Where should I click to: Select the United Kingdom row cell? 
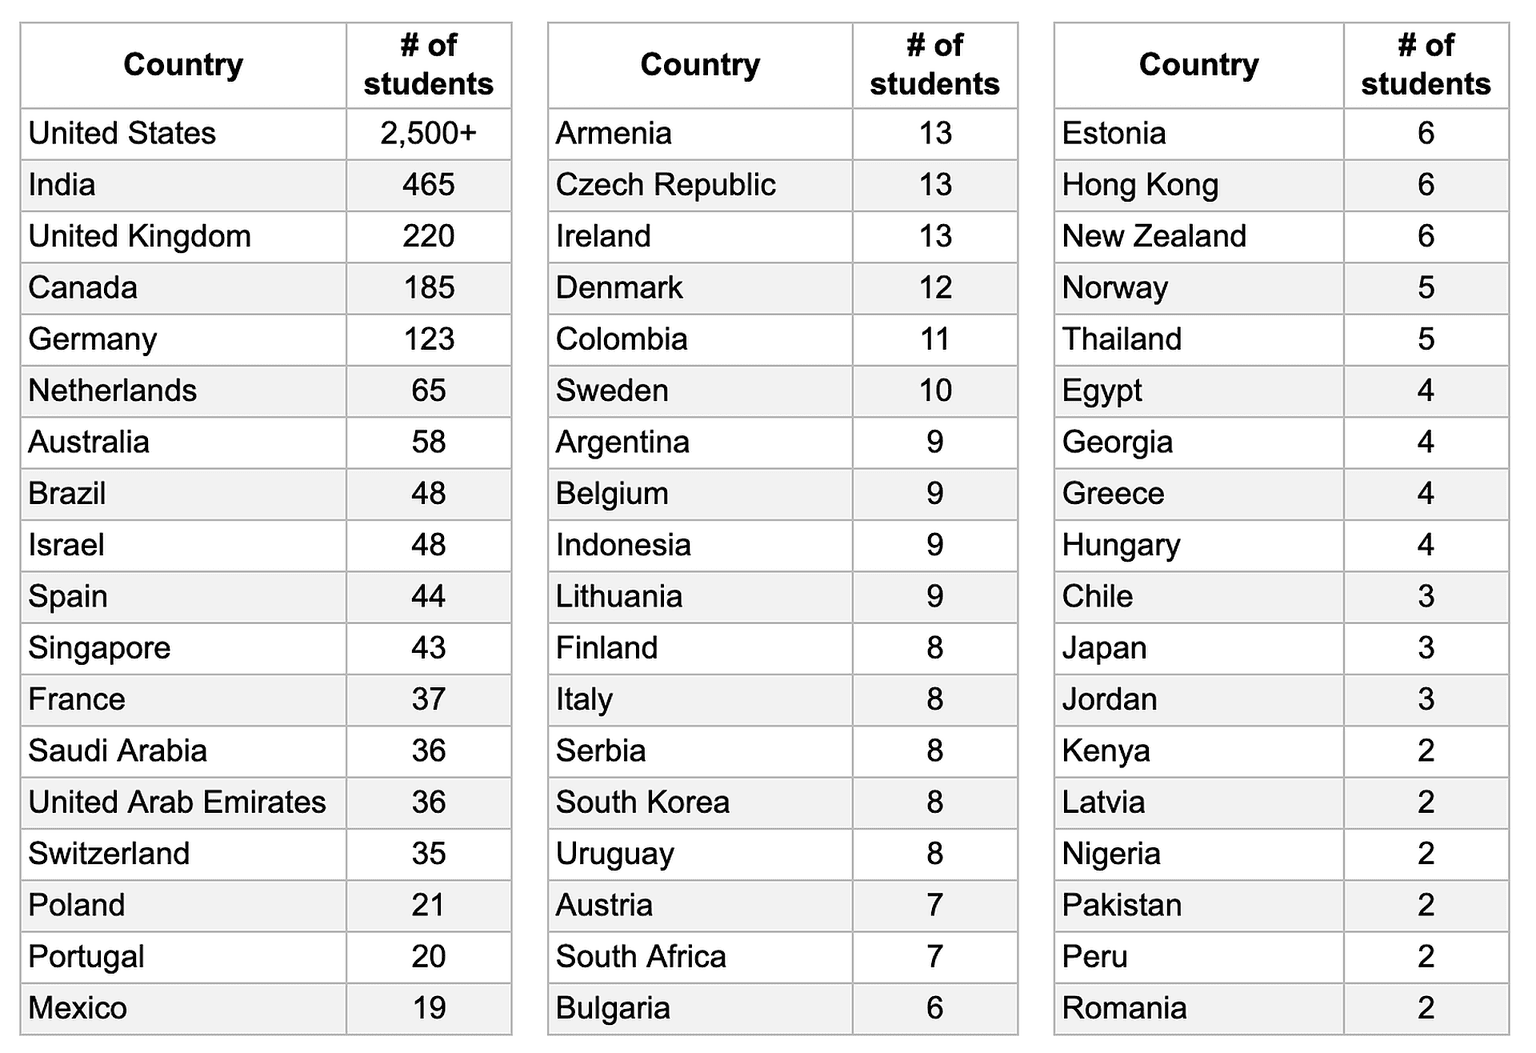[184, 237]
